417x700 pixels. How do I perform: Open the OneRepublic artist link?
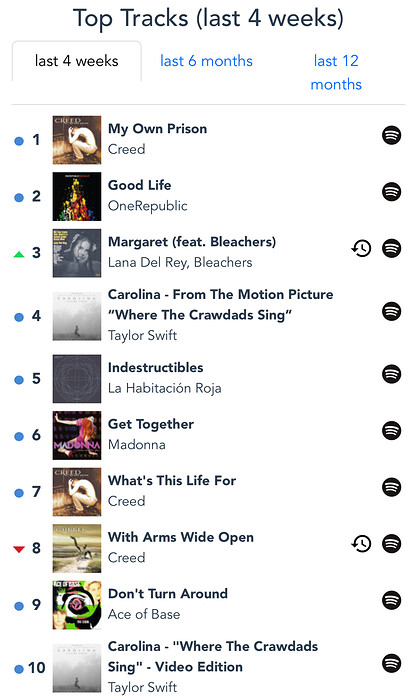[x=148, y=206]
